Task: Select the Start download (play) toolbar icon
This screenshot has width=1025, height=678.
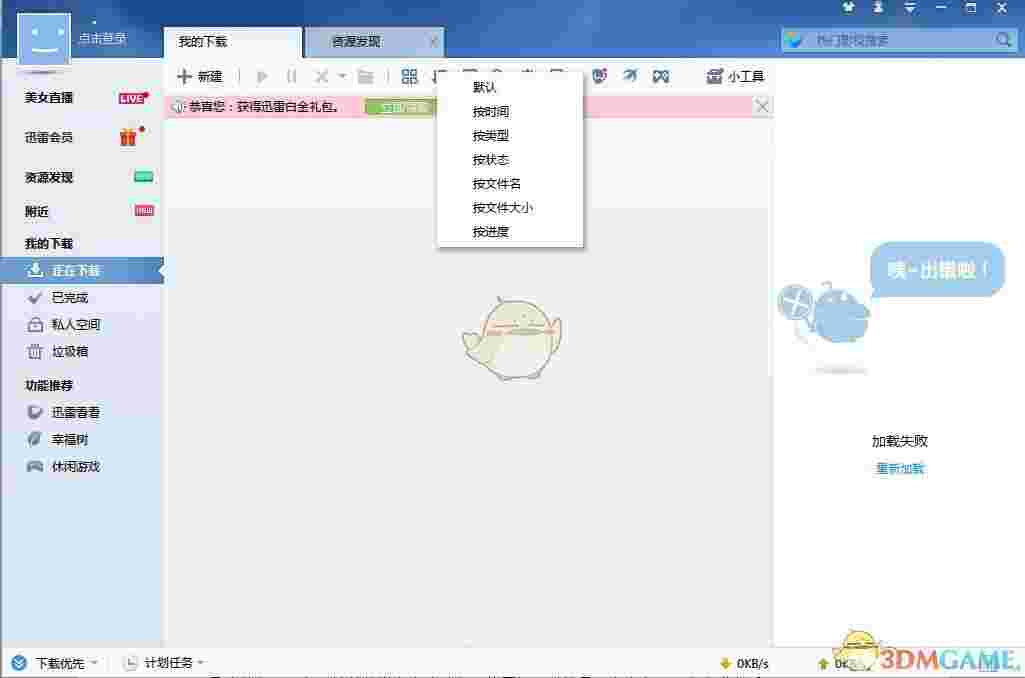Action: click(x=262, y=76)
